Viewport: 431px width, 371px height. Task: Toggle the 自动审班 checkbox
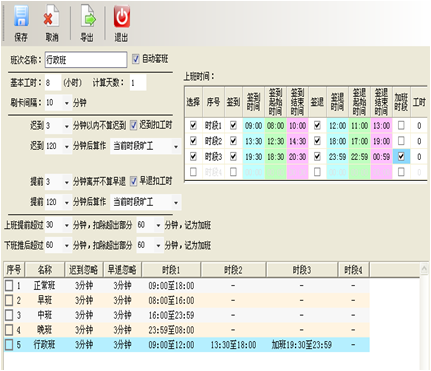point(136,59)
